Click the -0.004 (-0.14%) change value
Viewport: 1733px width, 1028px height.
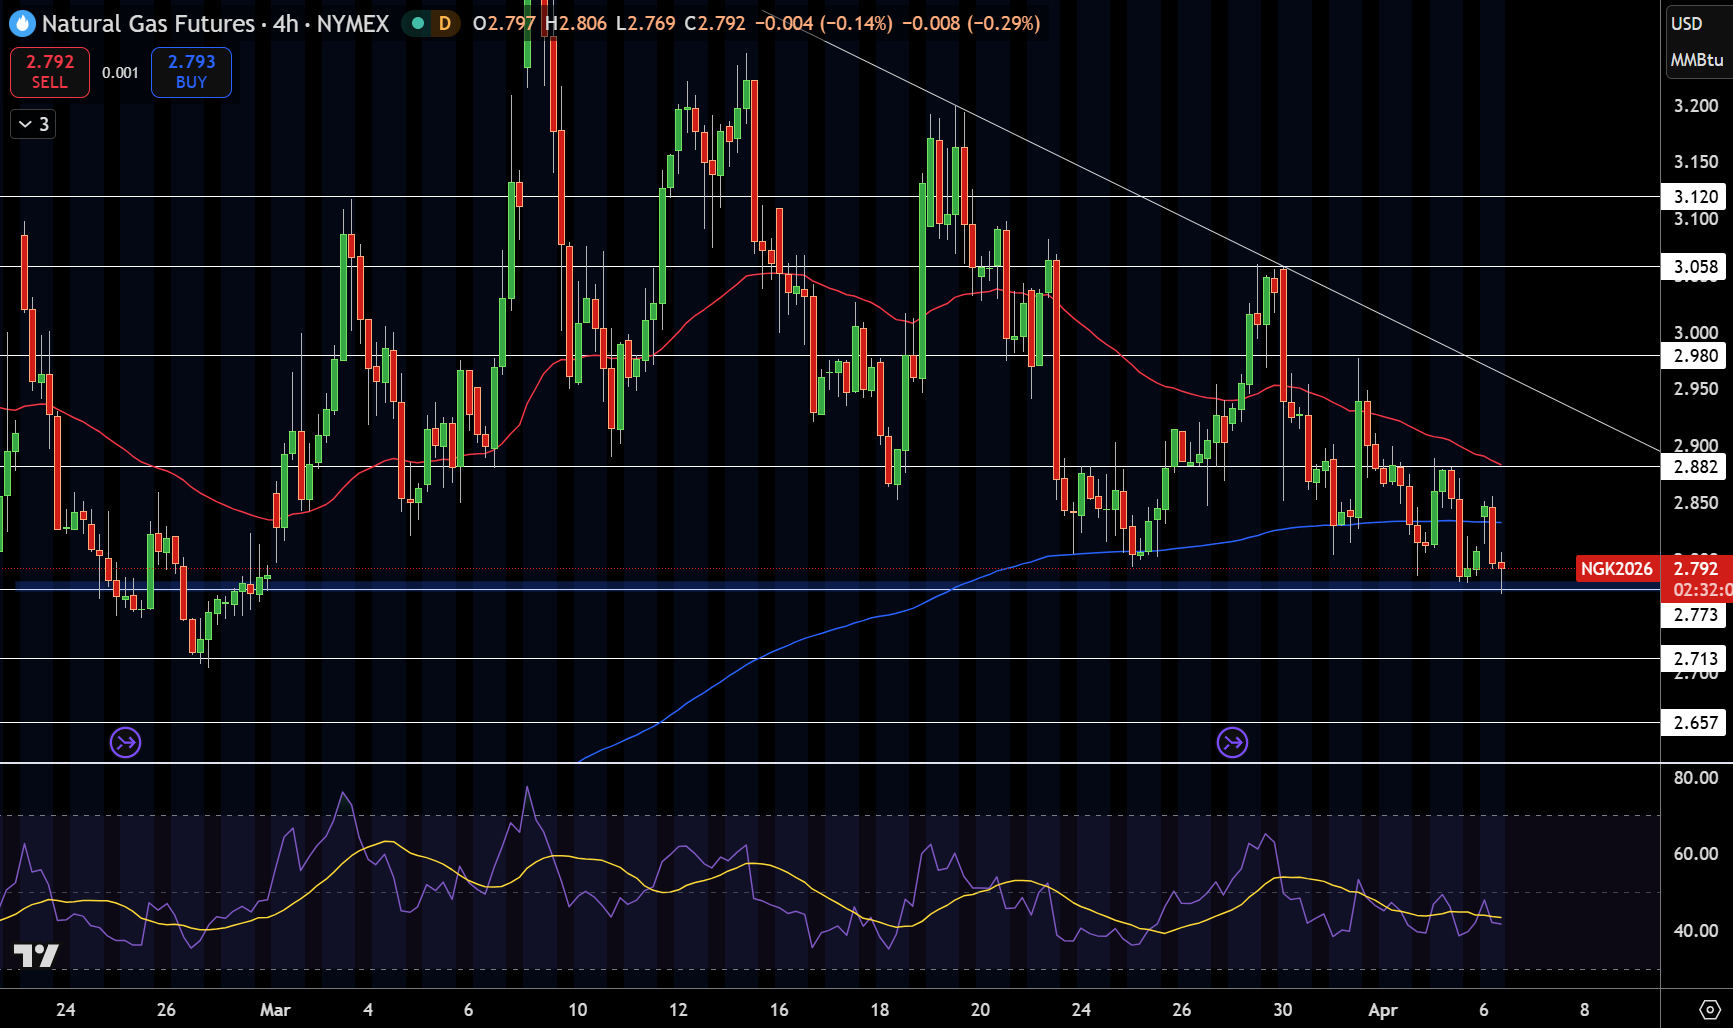(823, 23)
